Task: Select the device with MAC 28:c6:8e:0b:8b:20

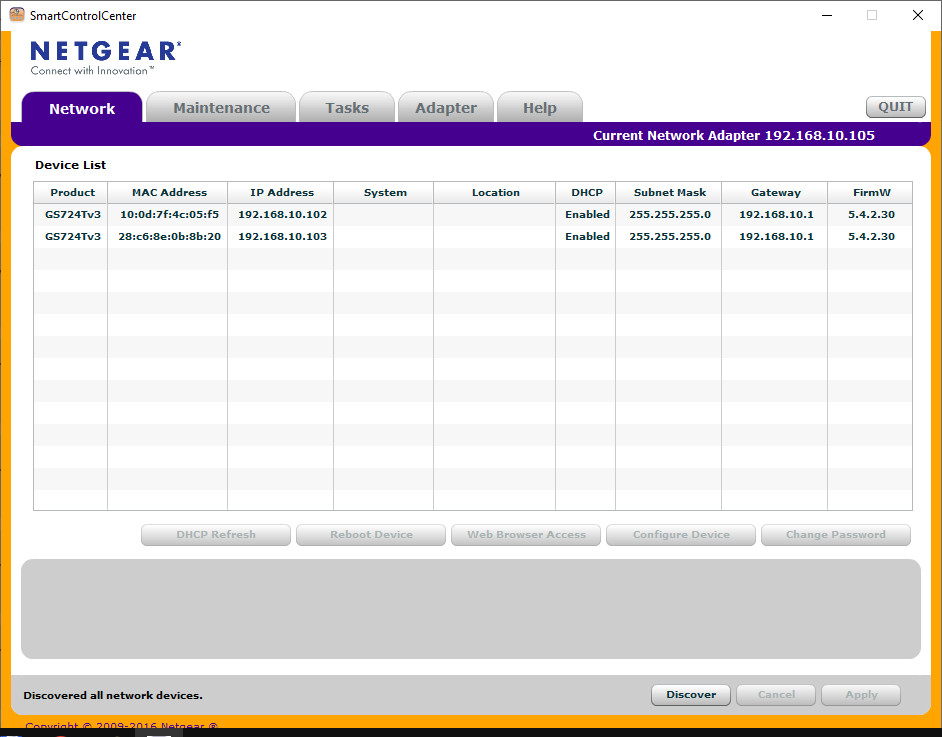Action: point(169,237)
